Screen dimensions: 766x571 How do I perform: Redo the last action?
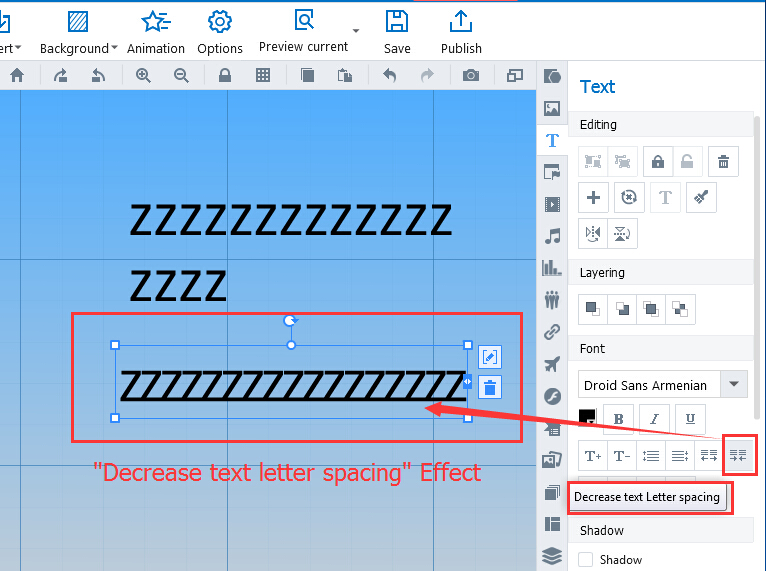(x=427, y=75)
